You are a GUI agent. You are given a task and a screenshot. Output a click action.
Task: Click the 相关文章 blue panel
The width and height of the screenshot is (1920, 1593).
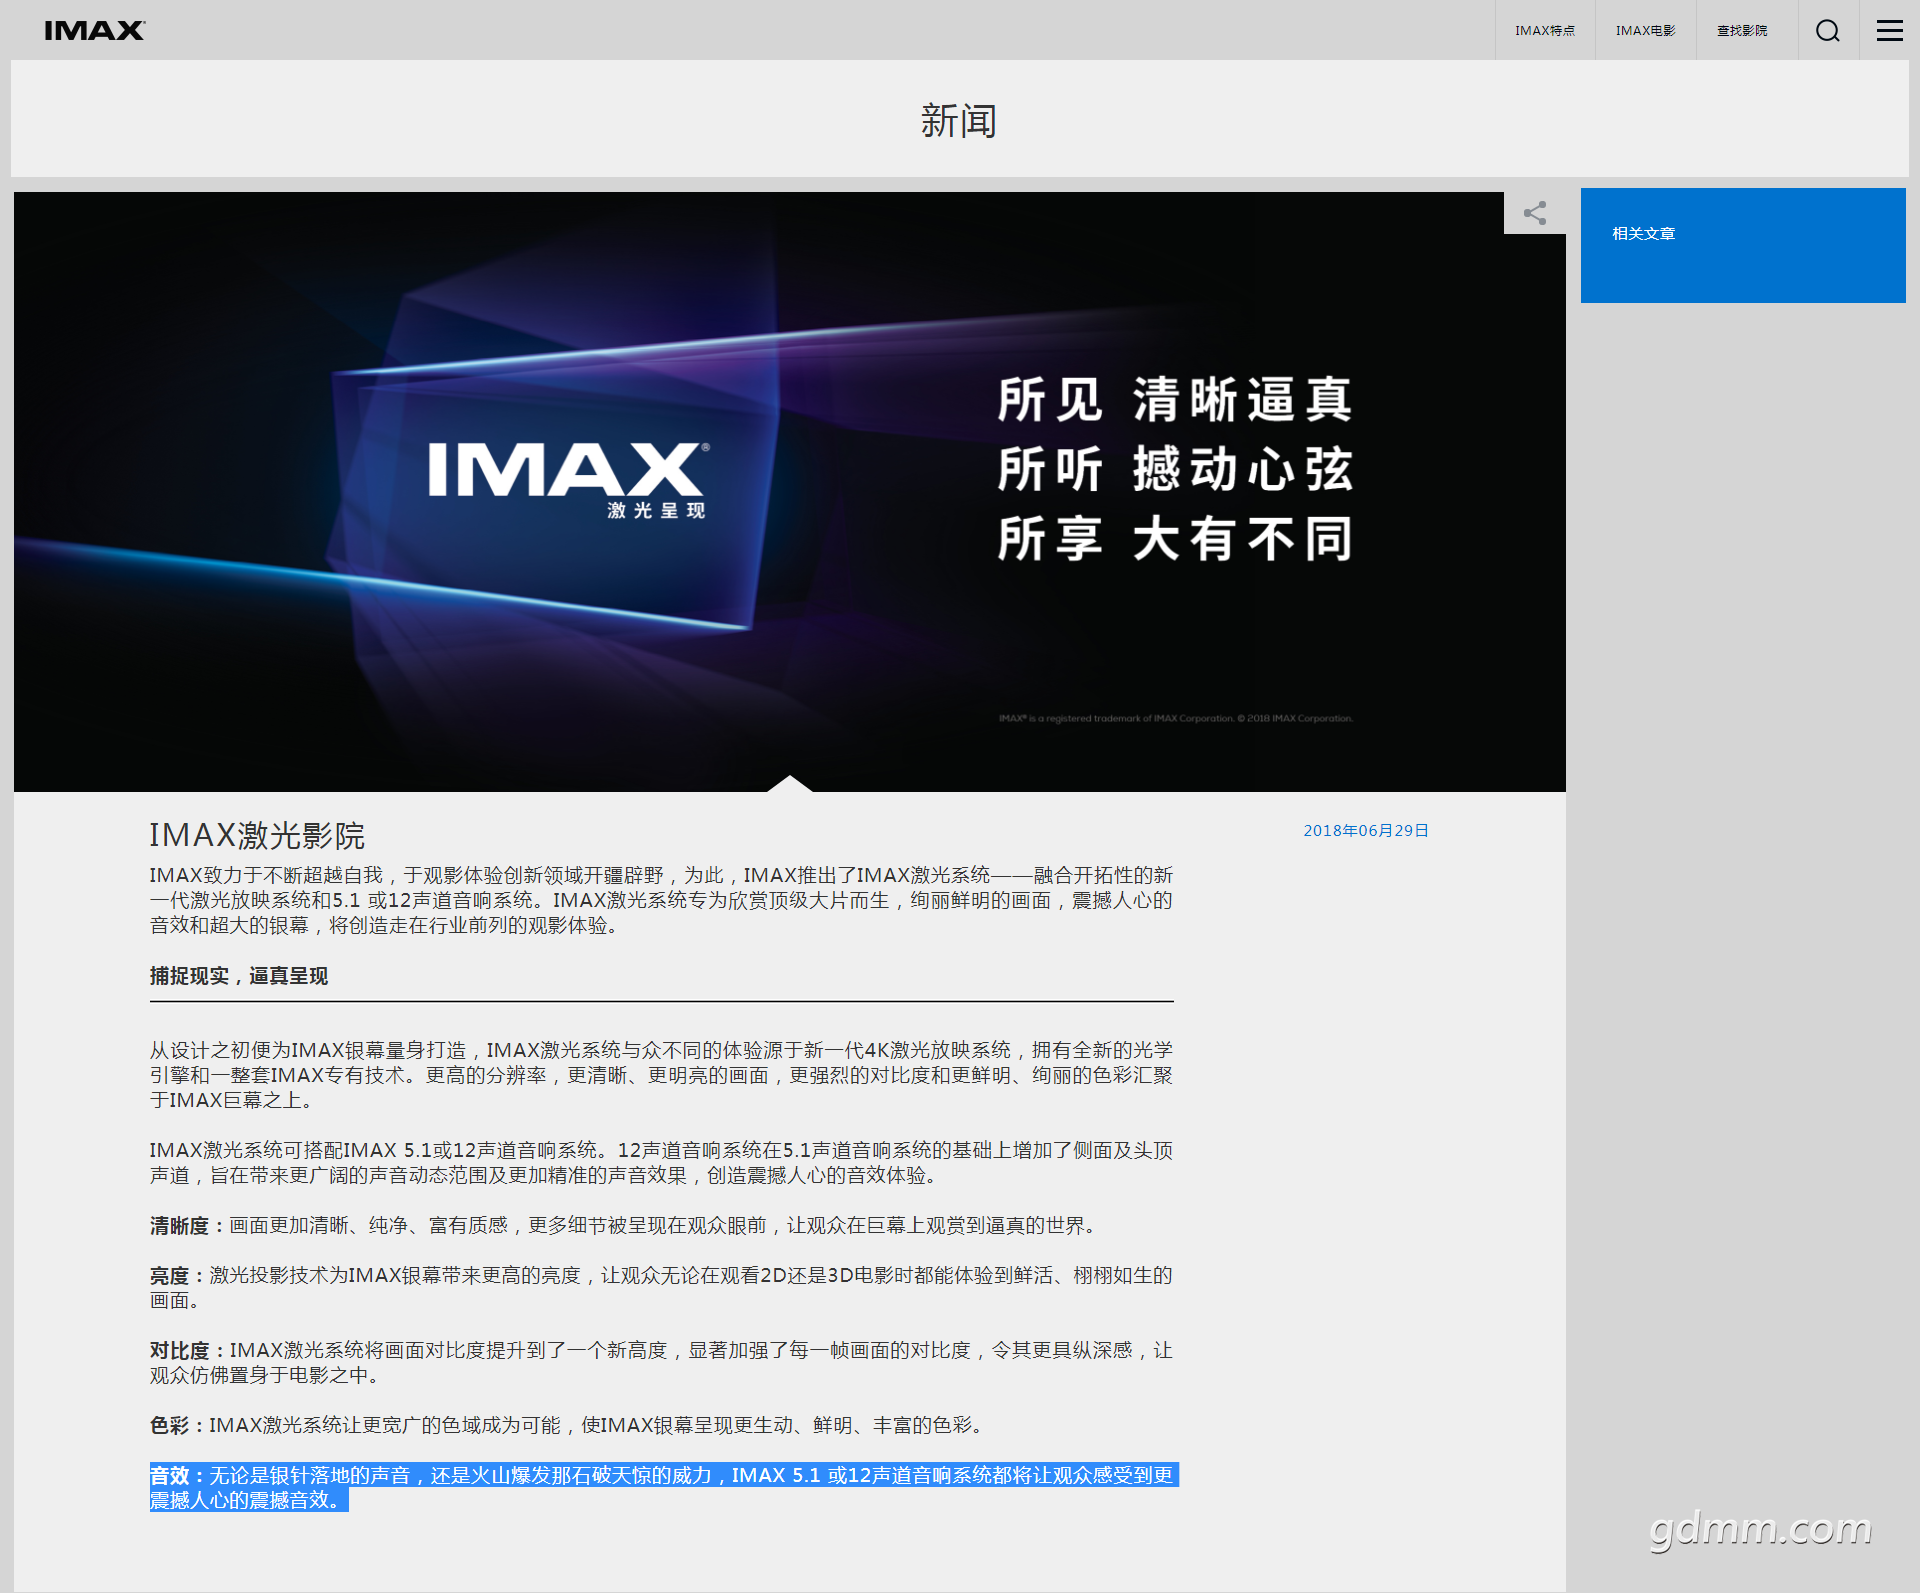pos(1742,245)
